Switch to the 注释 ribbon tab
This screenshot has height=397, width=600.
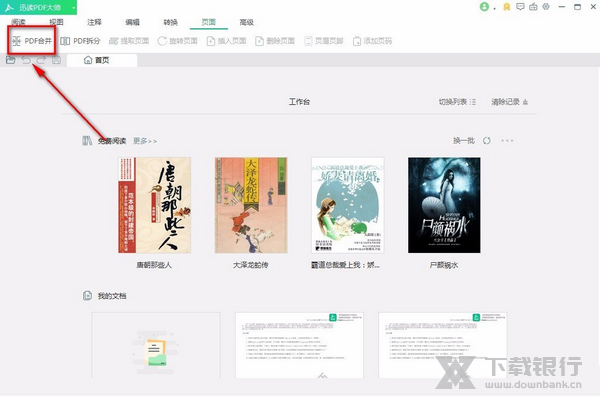[95, 22]
